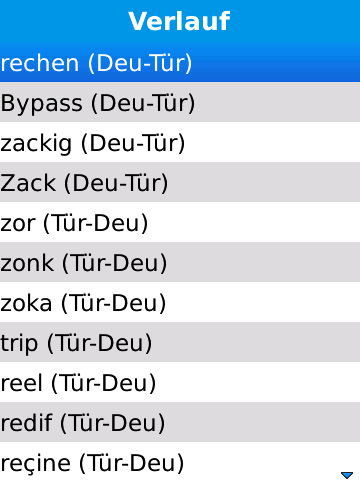Click the '(Tür-Deu)' label beside redif
This screenshot has width=360, height=480.
(112, 423)
